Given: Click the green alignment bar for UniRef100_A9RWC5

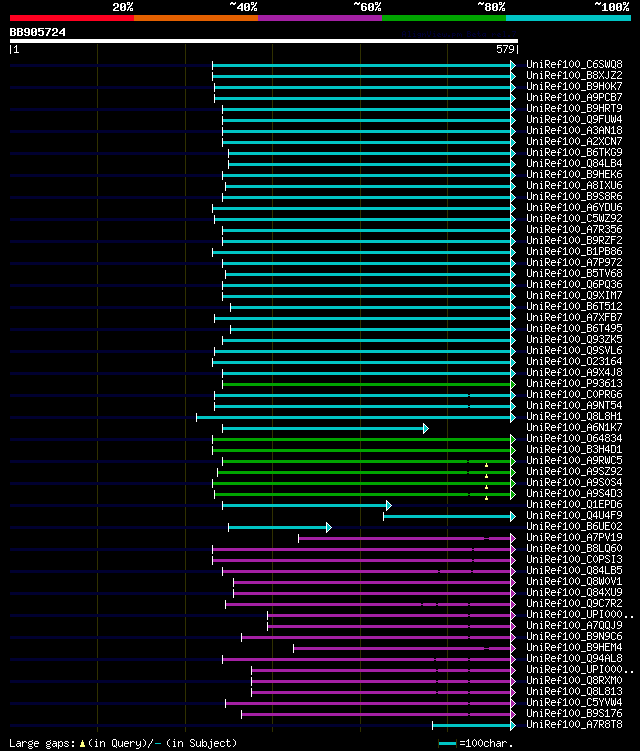Looking at the screenshot, I should (368, 462).
